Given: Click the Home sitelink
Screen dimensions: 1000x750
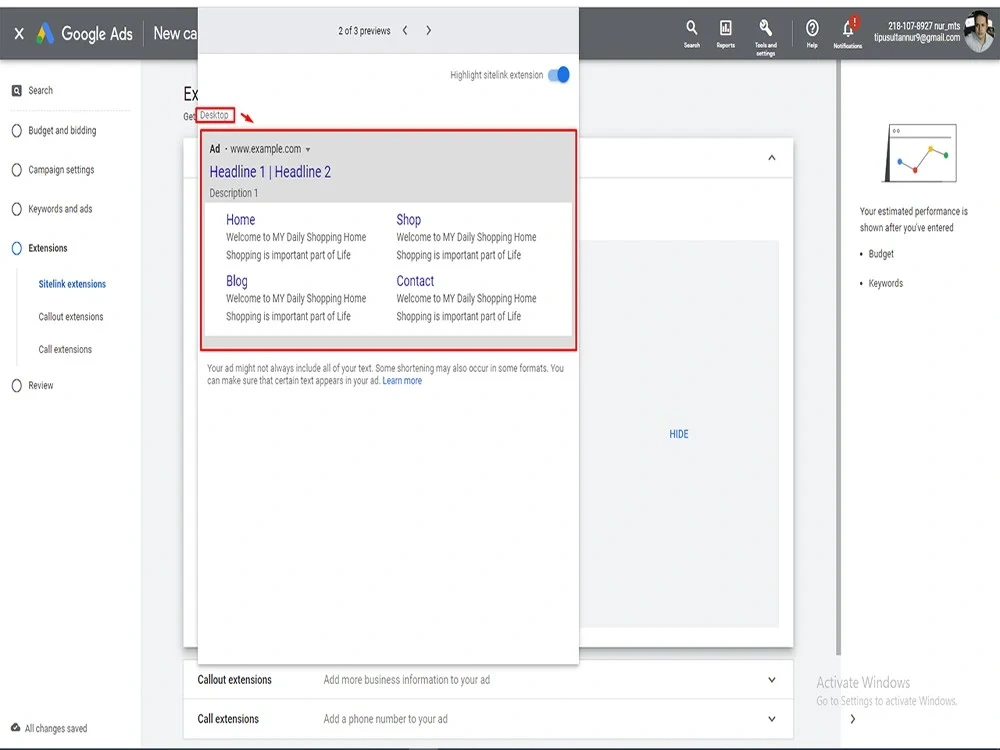Looking at the screenshot, I should click(x=240, y=220).
